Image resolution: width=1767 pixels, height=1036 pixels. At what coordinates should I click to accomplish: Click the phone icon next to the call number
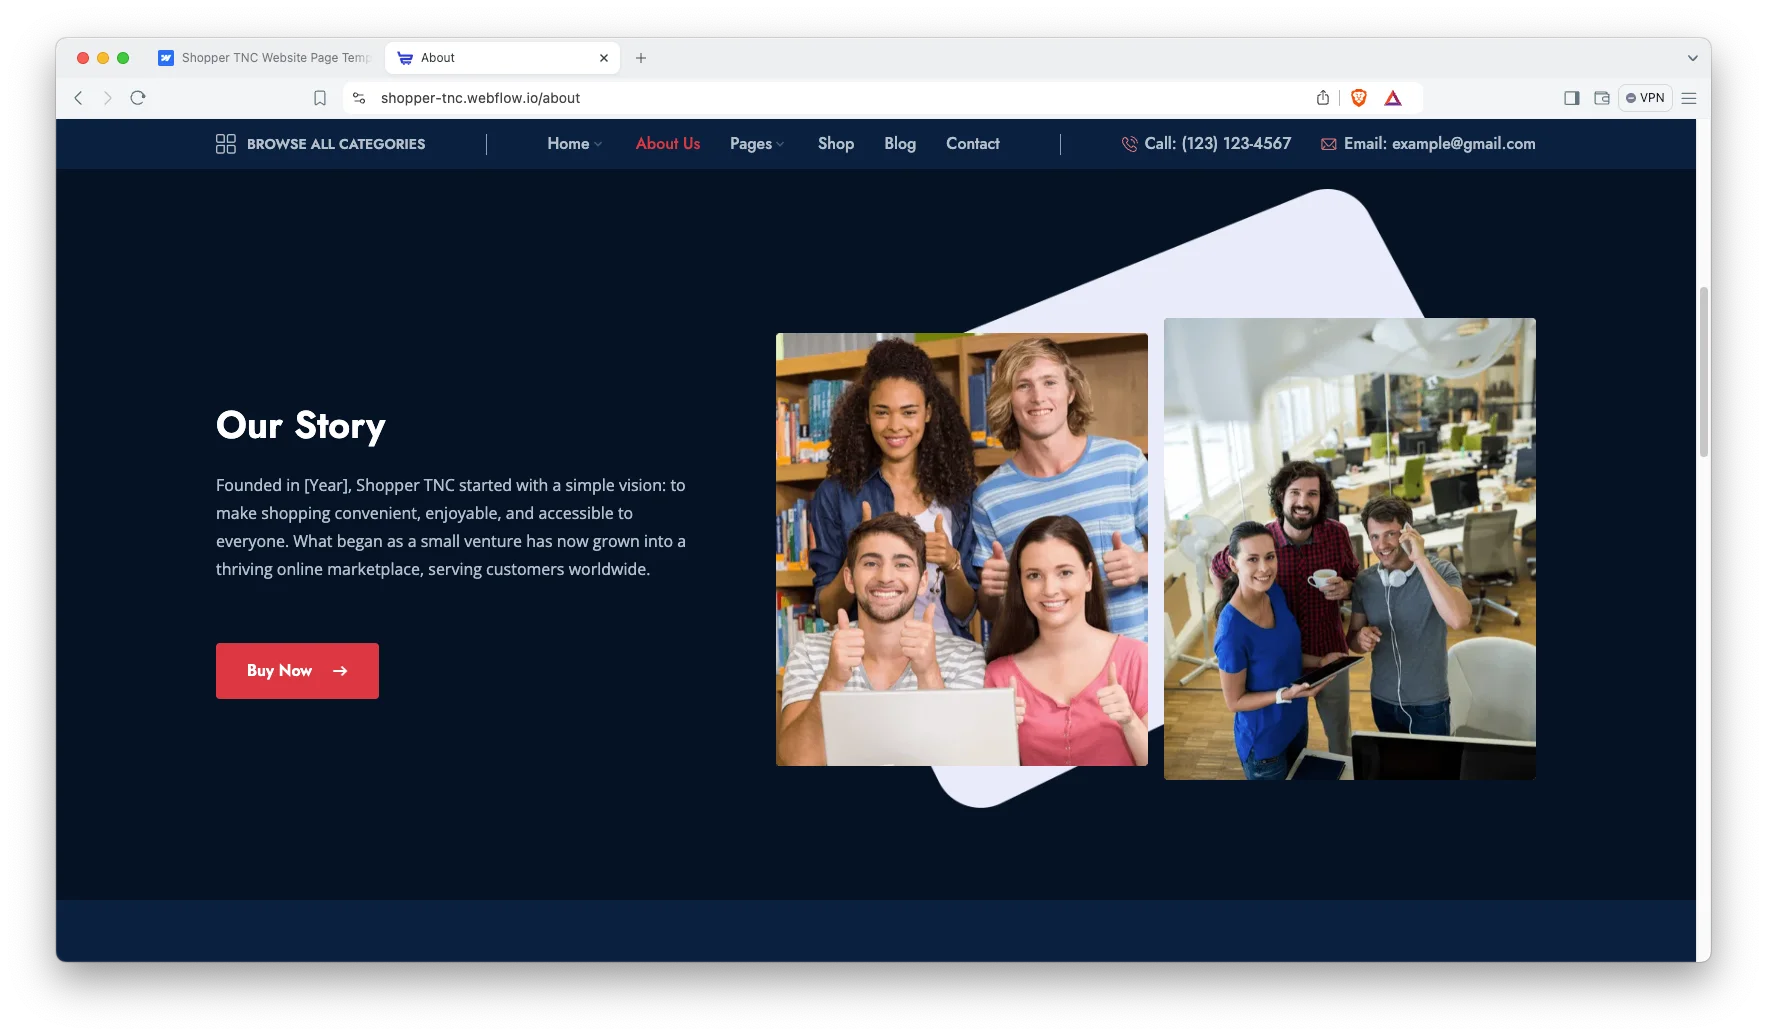coord(1129,144)
